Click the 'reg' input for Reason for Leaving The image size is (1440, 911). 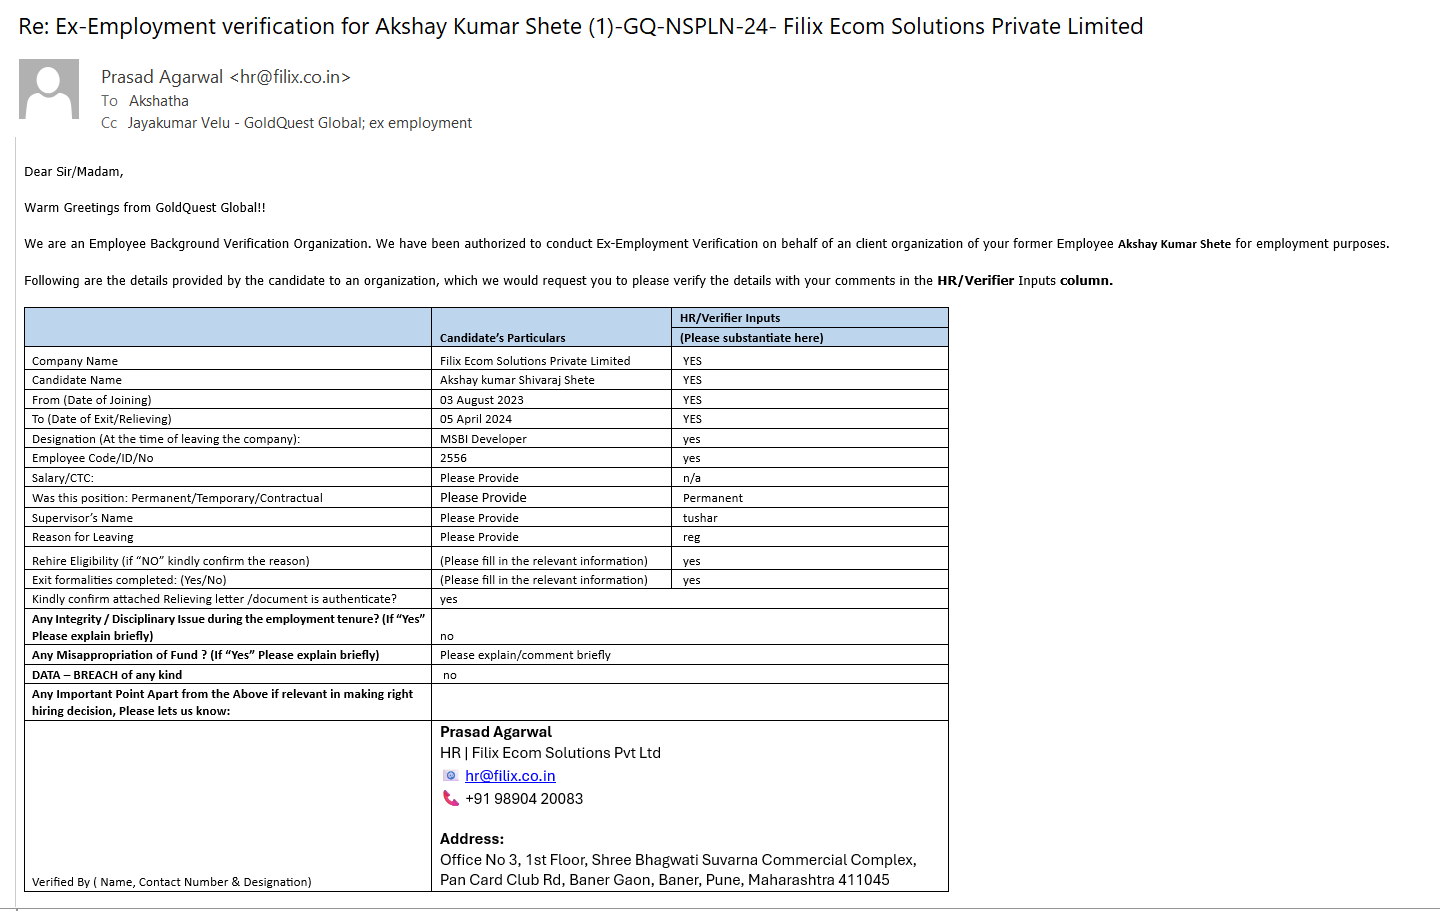point(692,537)
